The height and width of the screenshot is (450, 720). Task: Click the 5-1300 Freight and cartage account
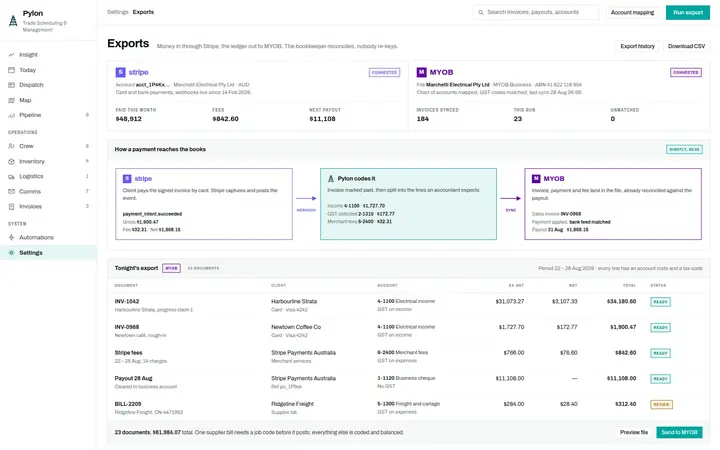point(408,404)
